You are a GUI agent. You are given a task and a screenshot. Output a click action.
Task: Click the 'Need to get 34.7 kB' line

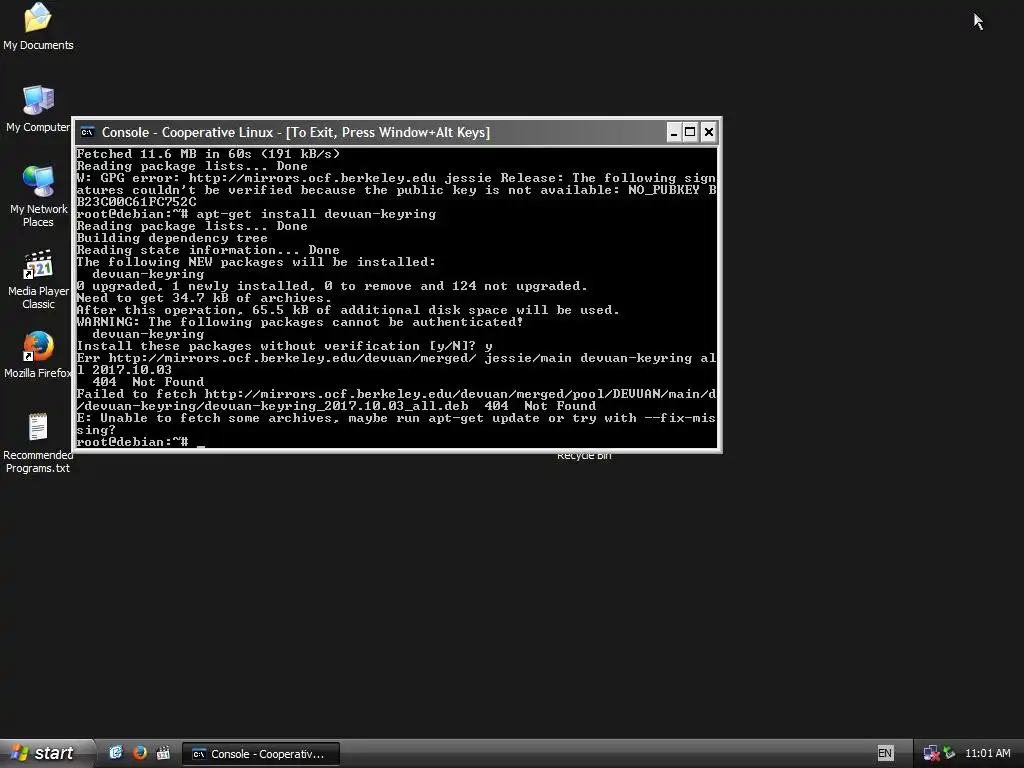tap(204, 298)
